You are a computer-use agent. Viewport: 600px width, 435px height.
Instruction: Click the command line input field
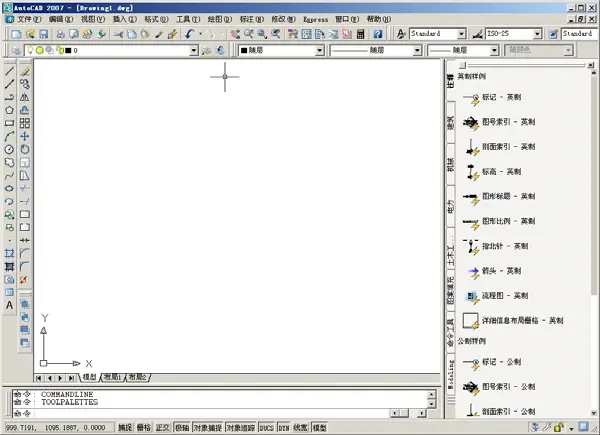(x=201, y=413)
